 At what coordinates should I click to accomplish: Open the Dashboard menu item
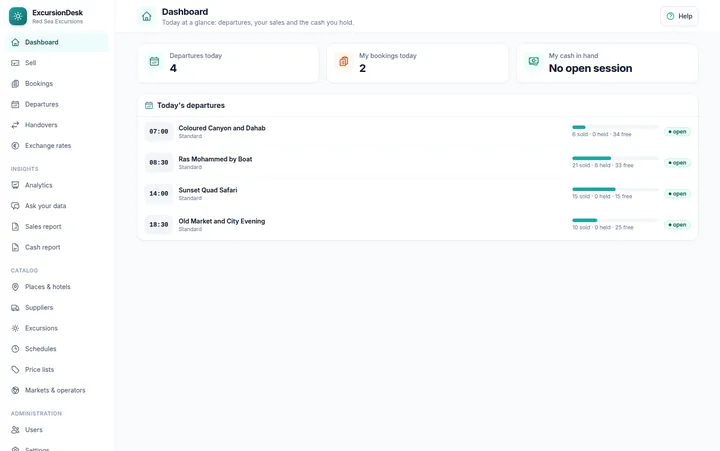57,42
